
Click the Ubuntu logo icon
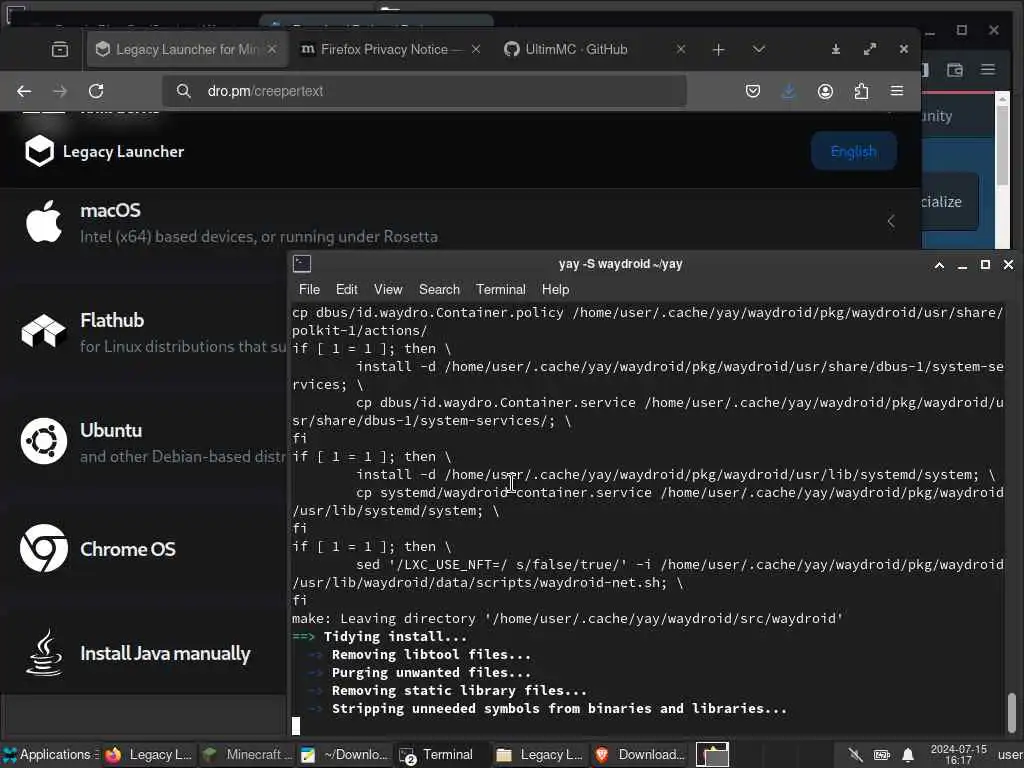tap(44, 441)
